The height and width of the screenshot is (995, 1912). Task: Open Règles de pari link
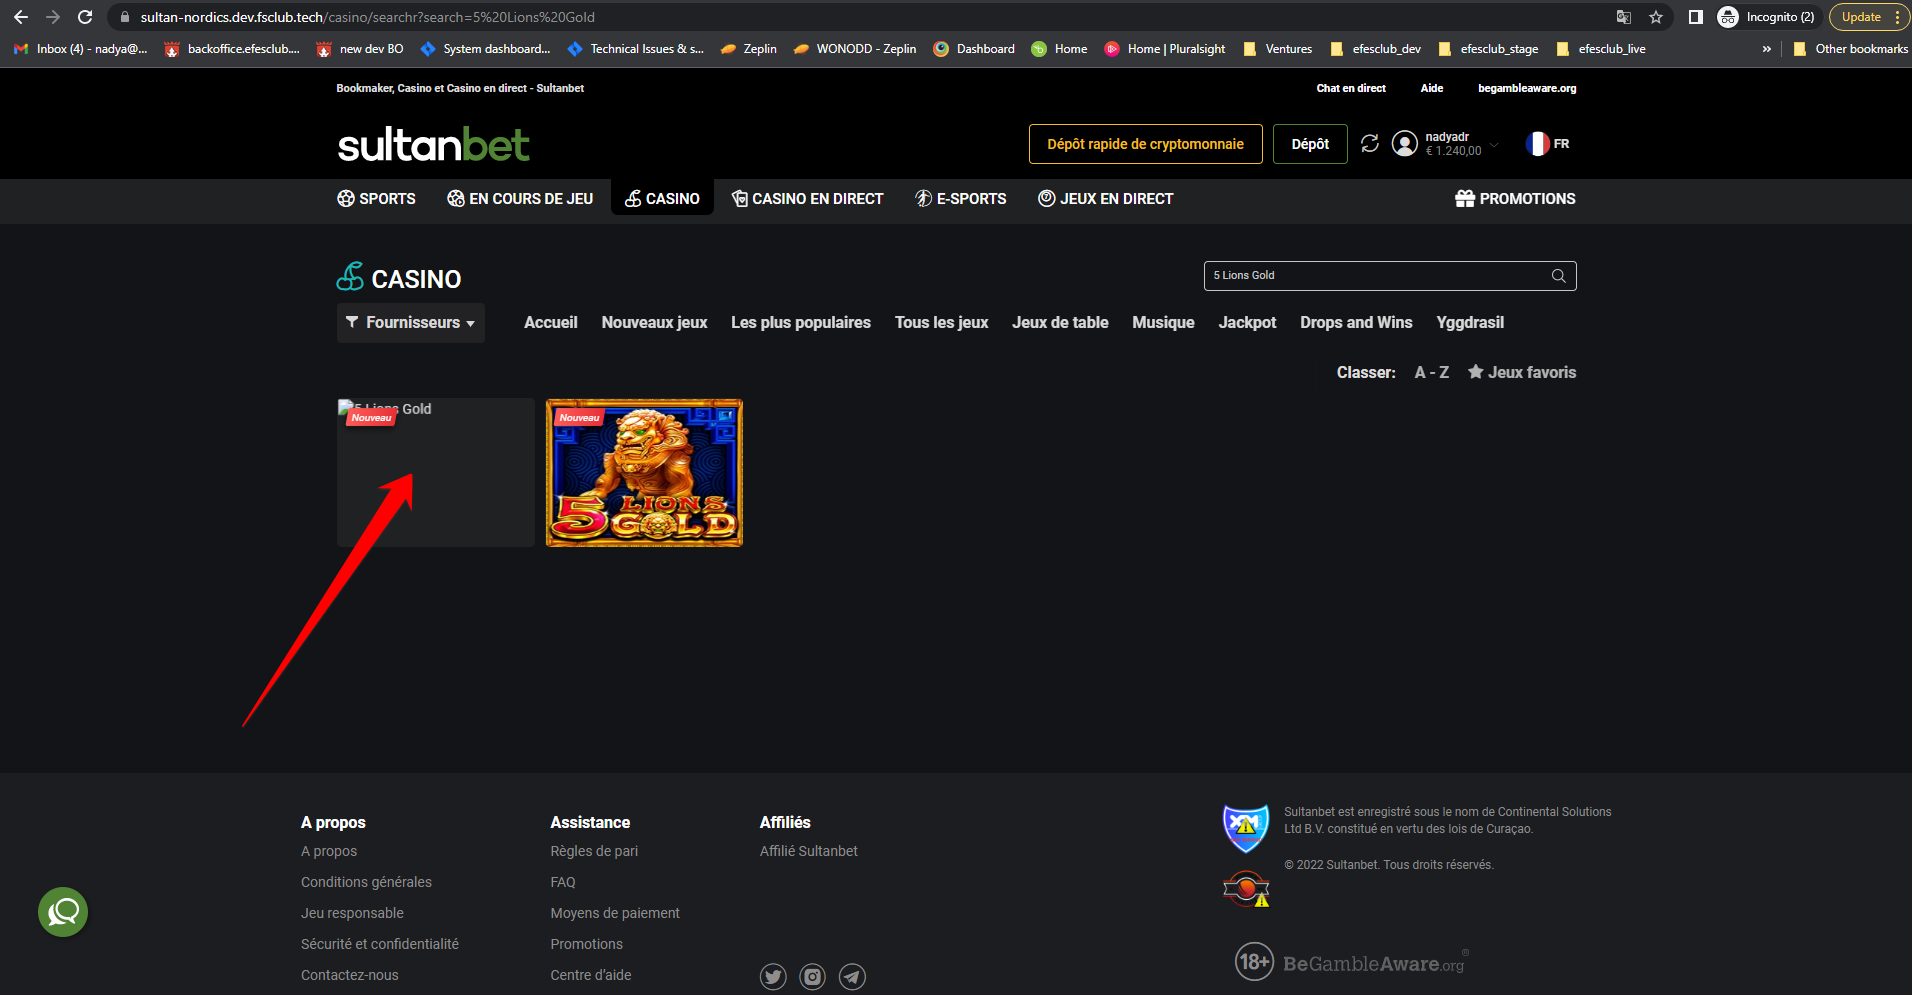(594, 852)
